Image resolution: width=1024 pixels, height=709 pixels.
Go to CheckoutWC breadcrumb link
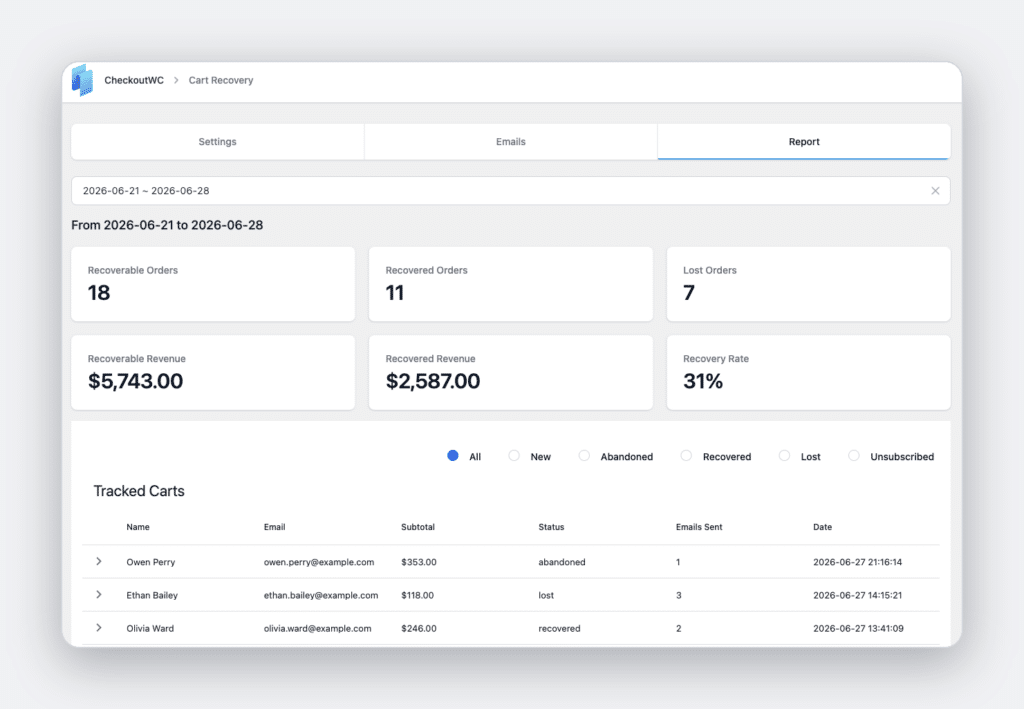[134, 80]
